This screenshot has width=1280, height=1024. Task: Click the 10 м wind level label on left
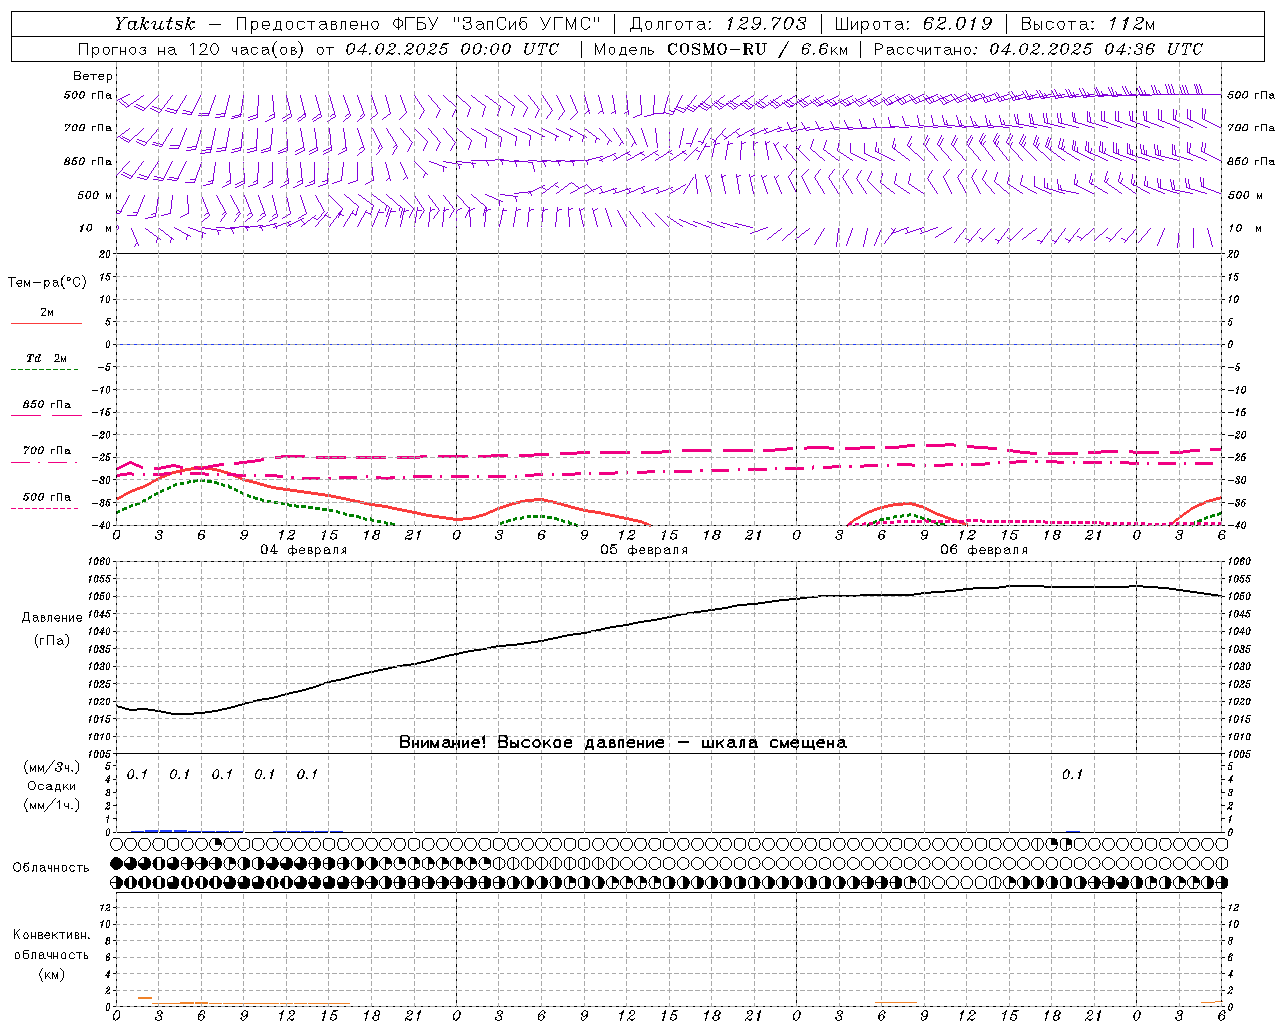tap(97, 228)
